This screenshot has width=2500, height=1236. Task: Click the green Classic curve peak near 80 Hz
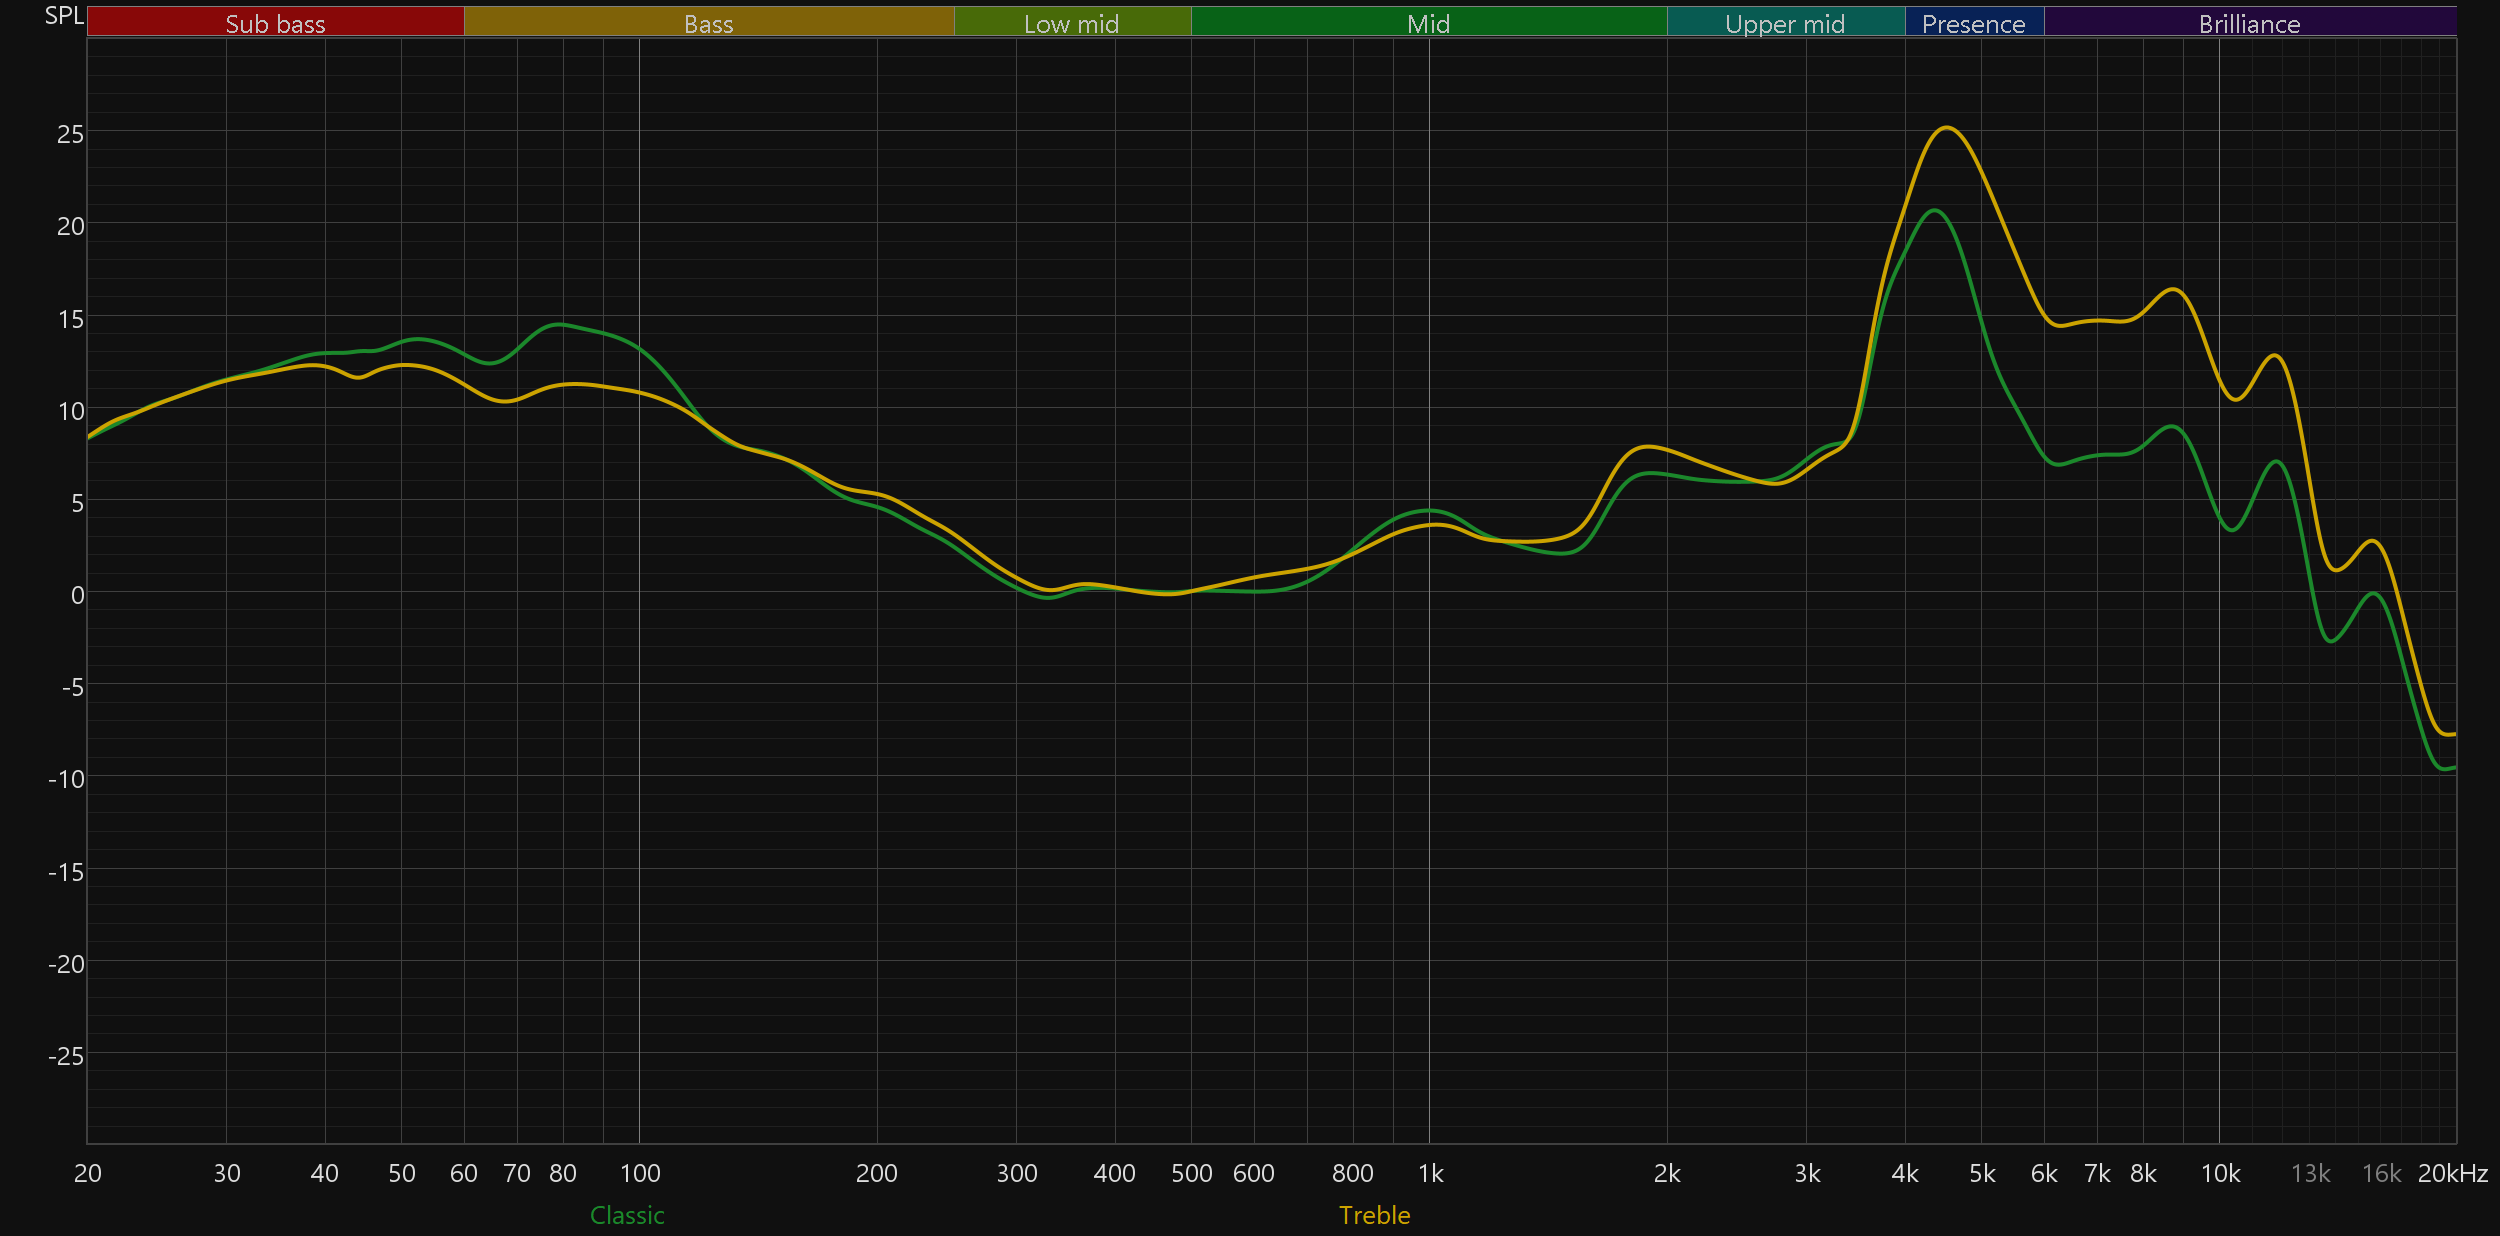[x=559, y=325]
